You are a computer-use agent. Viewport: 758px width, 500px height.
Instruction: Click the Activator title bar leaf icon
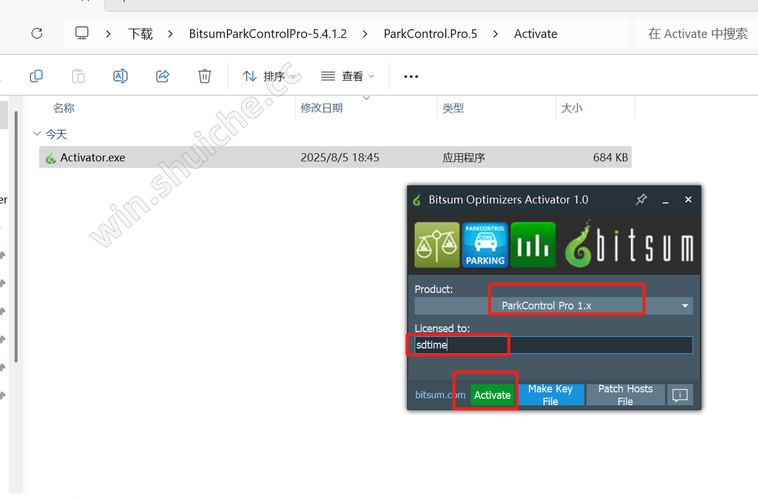tap(417, 199)
